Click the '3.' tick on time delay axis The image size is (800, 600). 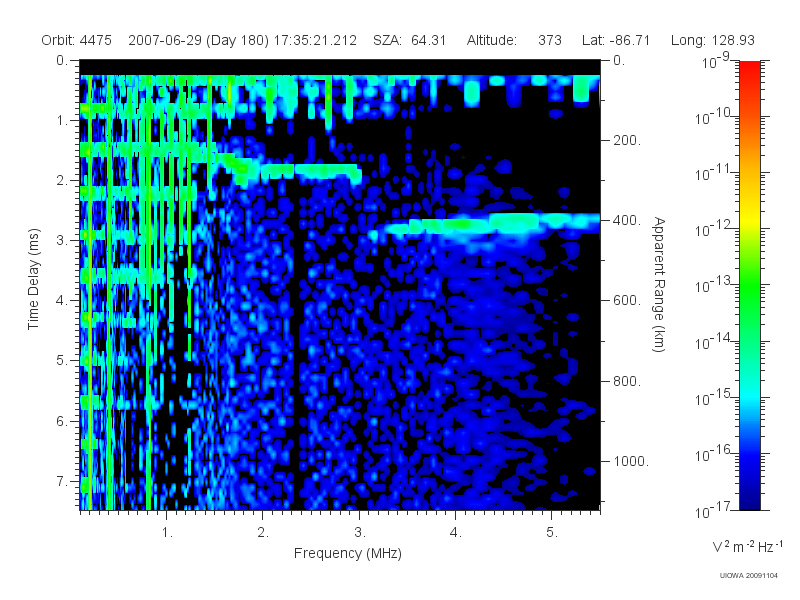point(62,240)
